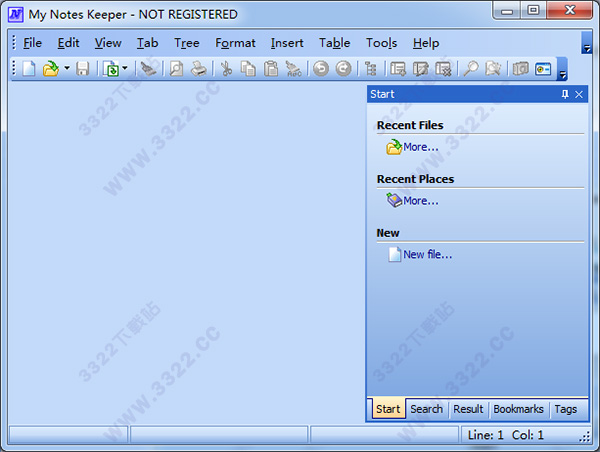Switch to the Bookmarks tab
The image size is (600, 452).
(518, 409)
